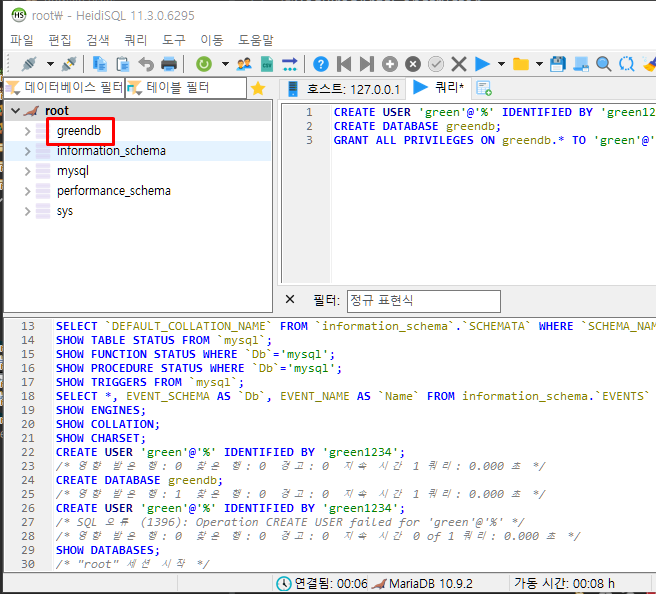This screenshot has width=656, height=594.
Task: Open the 도움말 menu
Action: 256,40
